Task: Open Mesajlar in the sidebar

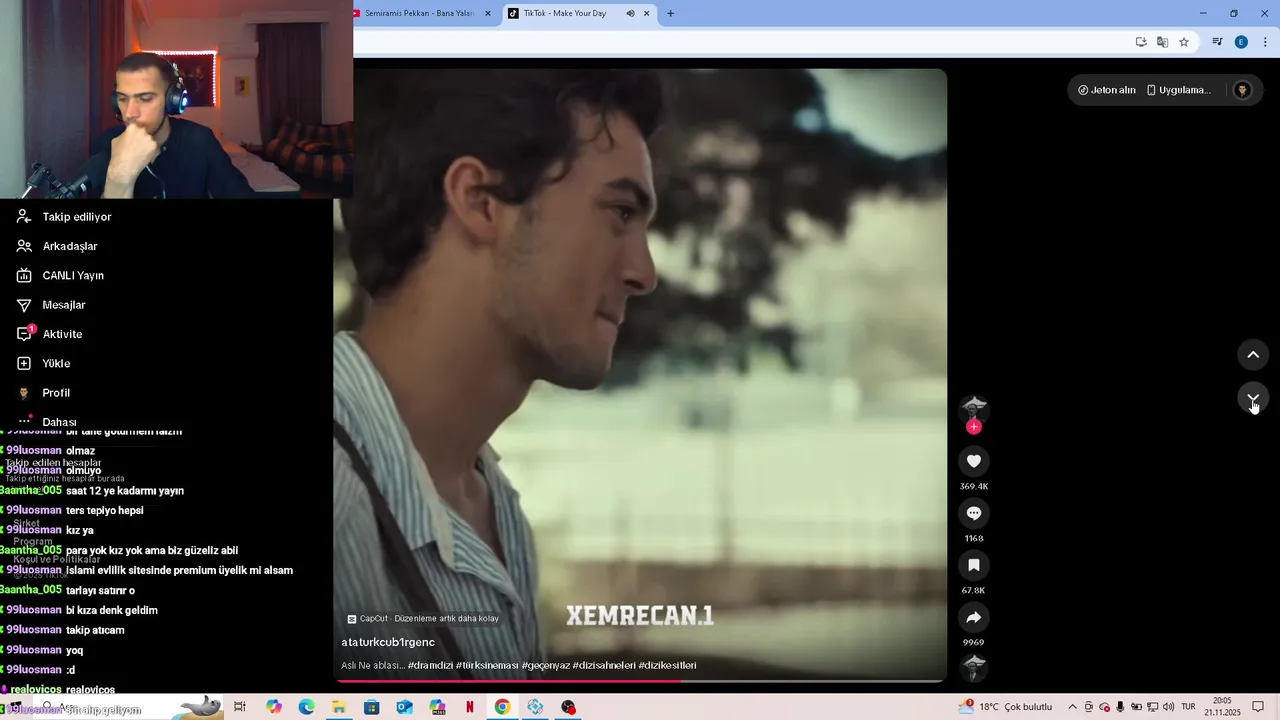Action: 64,305
